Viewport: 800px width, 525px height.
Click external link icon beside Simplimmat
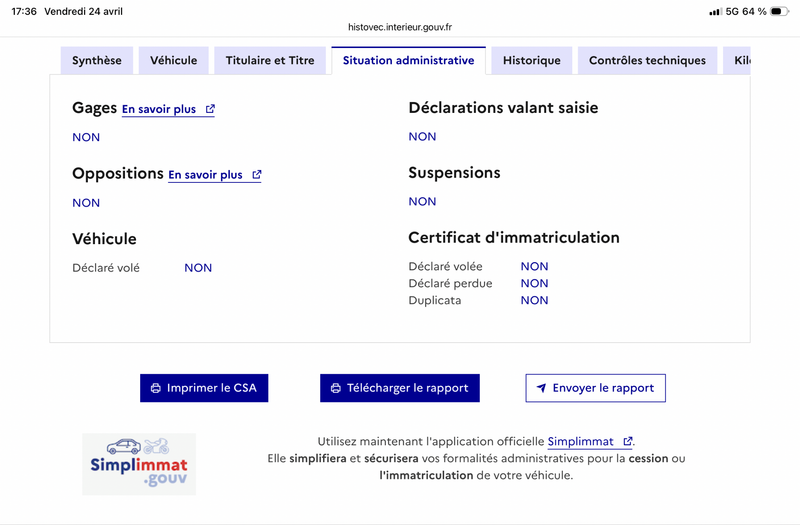pos(627,442)
